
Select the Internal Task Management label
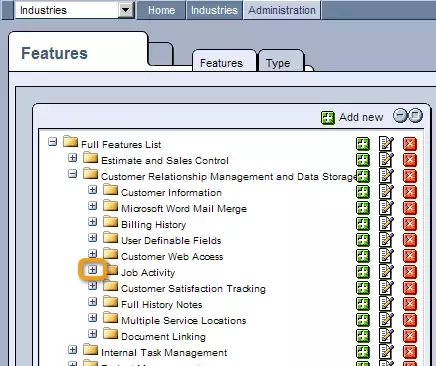tap(164, 352)
